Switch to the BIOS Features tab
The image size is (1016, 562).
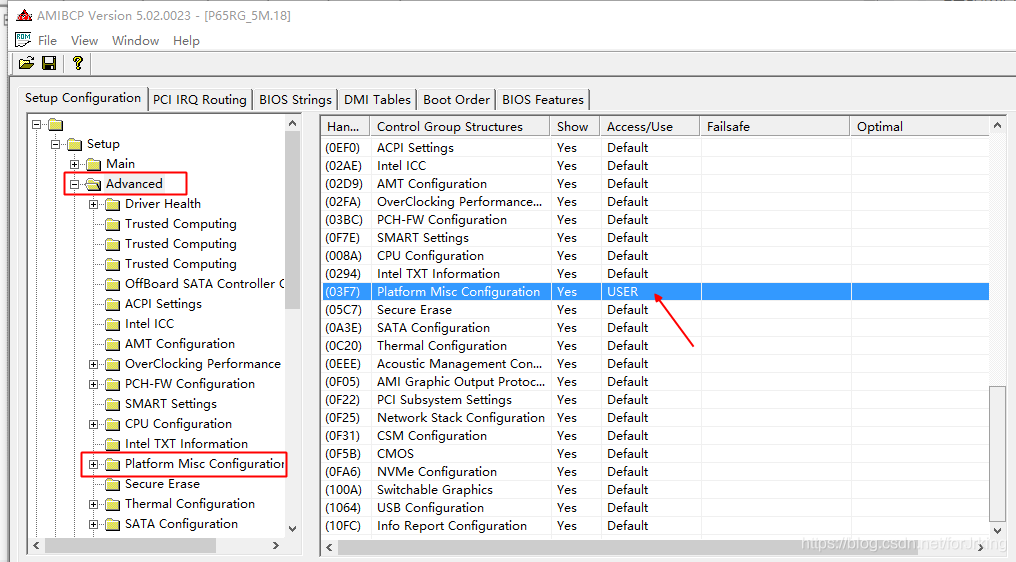pyautogui.click(x=543, y=100)
